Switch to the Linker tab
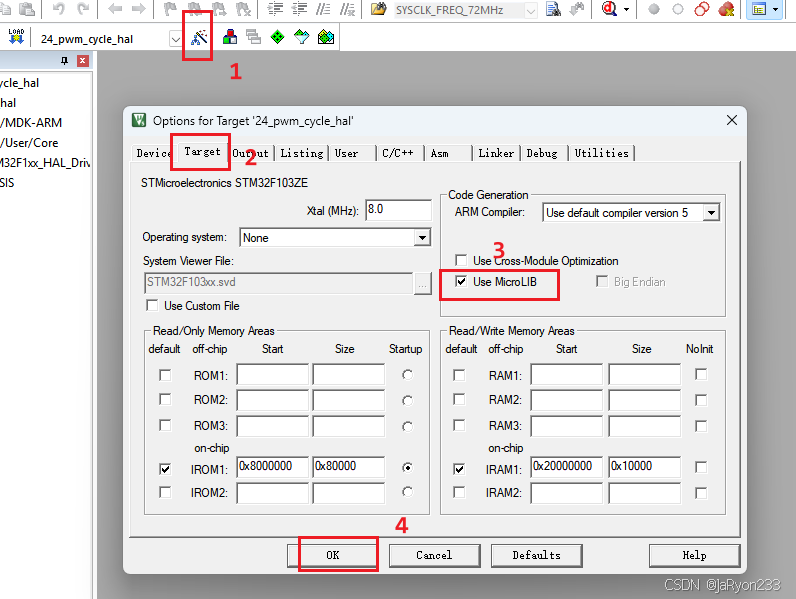Screen dimensions: 796x599 pos(496,153)
